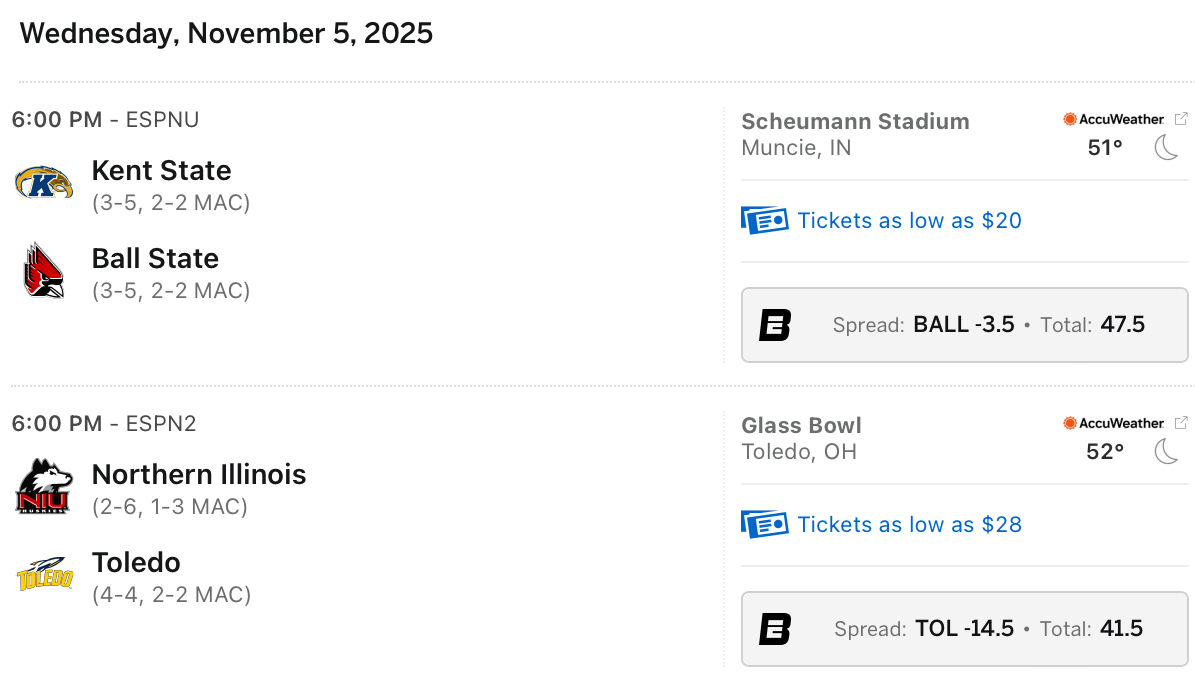This screenshot has height=676, width=1195.
Task: Open the Ball State team page
Action: click(x=155, y=258)
